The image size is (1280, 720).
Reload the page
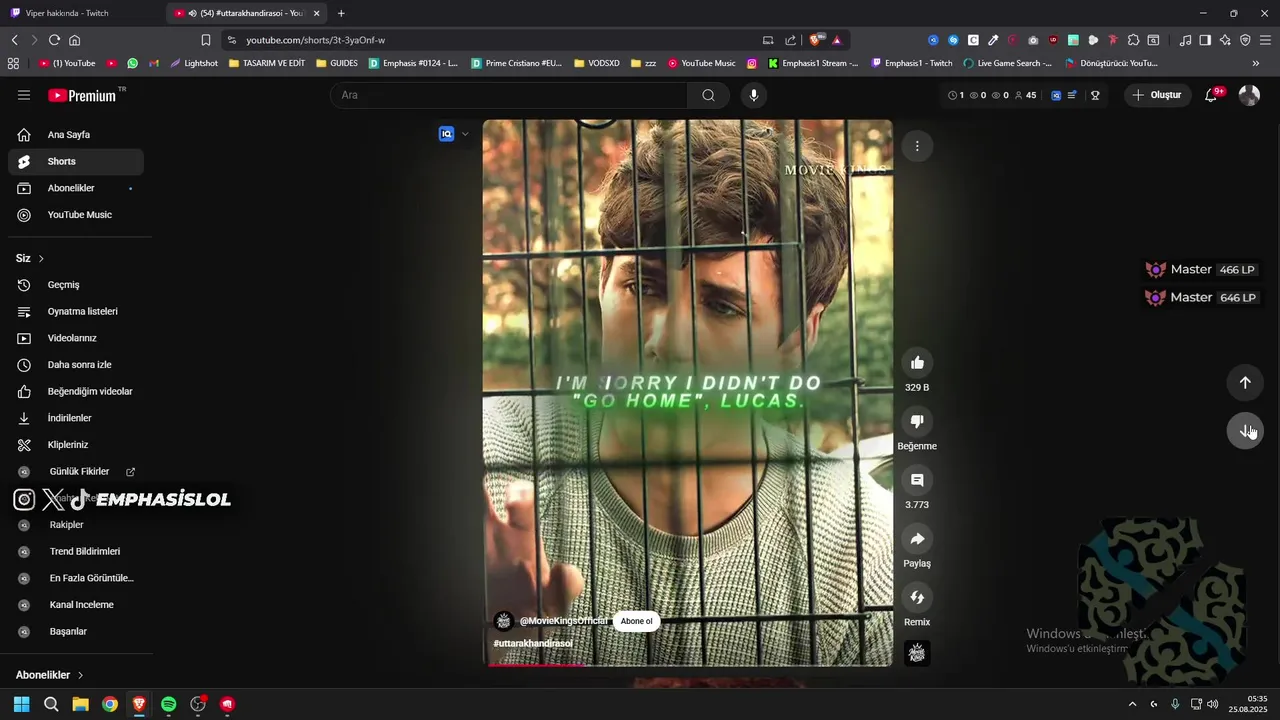54,40
